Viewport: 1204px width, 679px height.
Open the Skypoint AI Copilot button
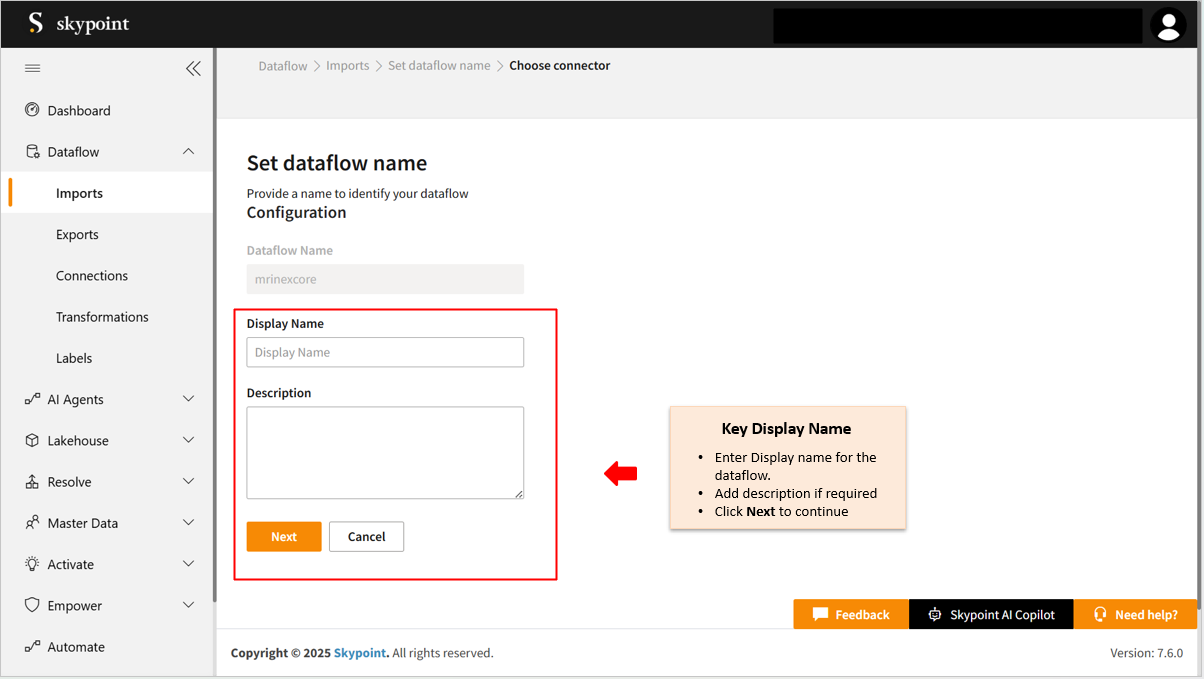click(991, 615)
